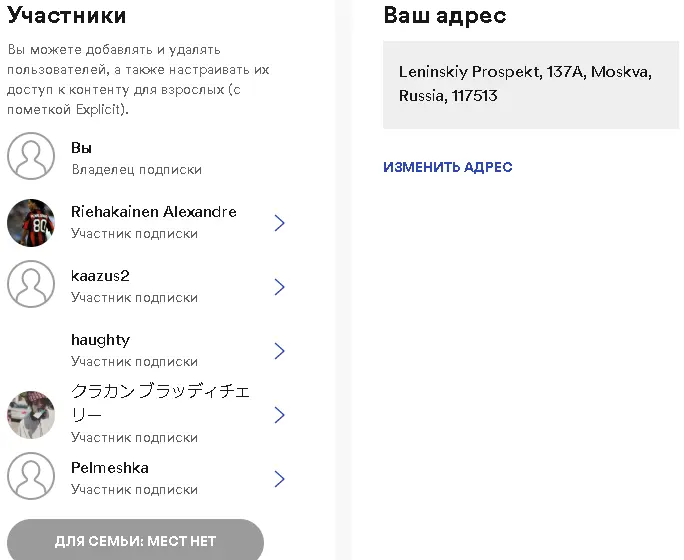Select the Pelmeshka member name

click(110, 468)
